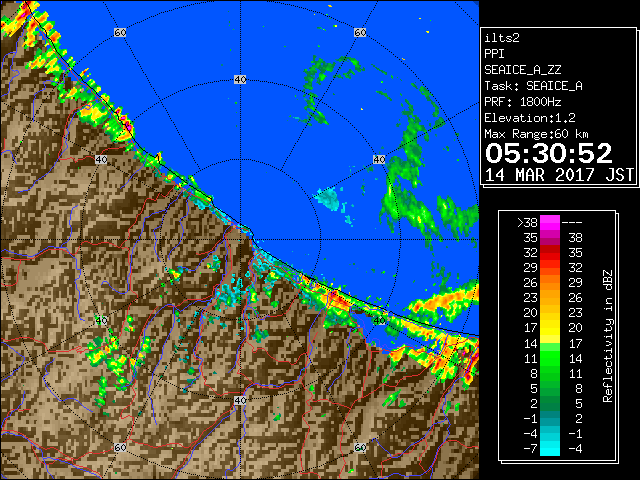The height and width of the screenshot is (480, 640).
Task: Click the Reflectivity in dBZ legend title
Action: click(607, 336)
